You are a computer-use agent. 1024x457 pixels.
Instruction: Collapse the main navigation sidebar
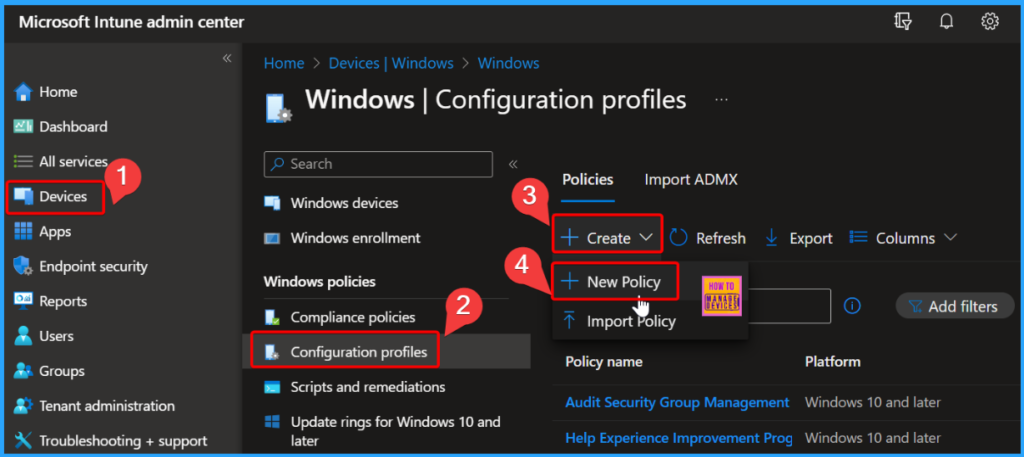[227, 58]
